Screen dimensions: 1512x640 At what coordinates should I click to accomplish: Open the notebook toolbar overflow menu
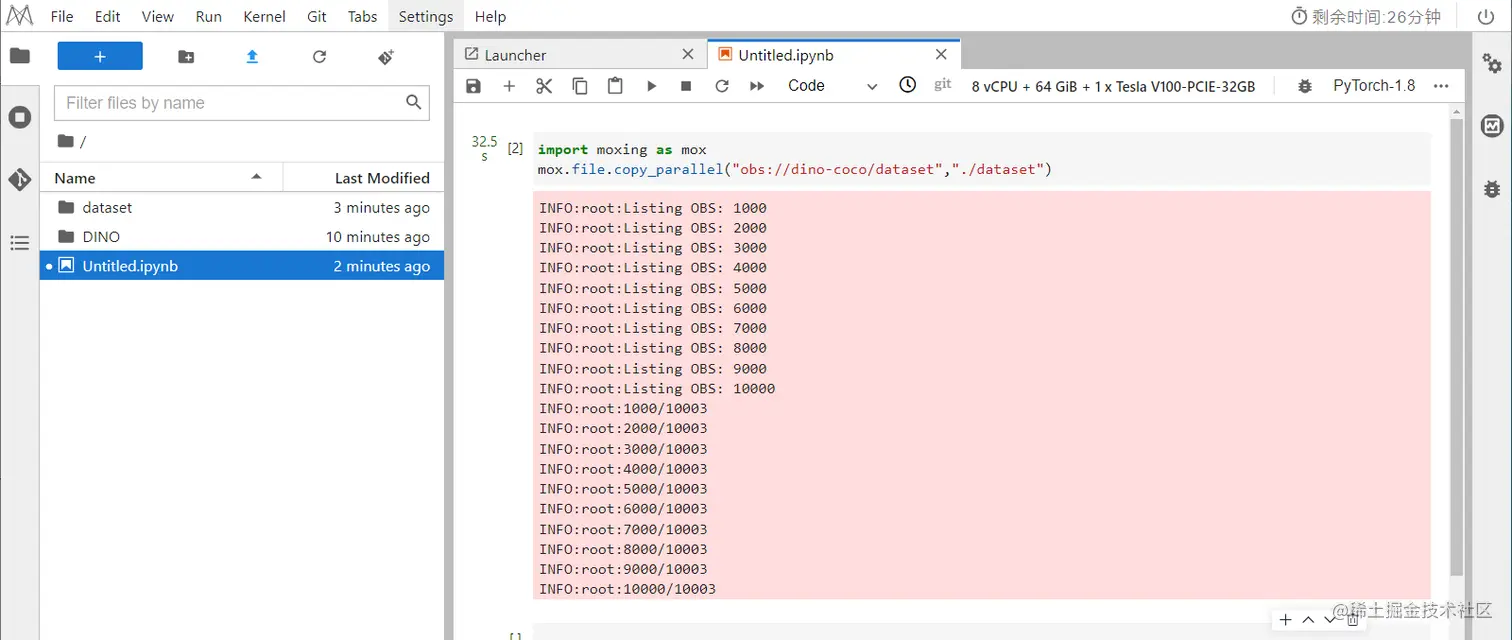click(x=1441, y=86)
